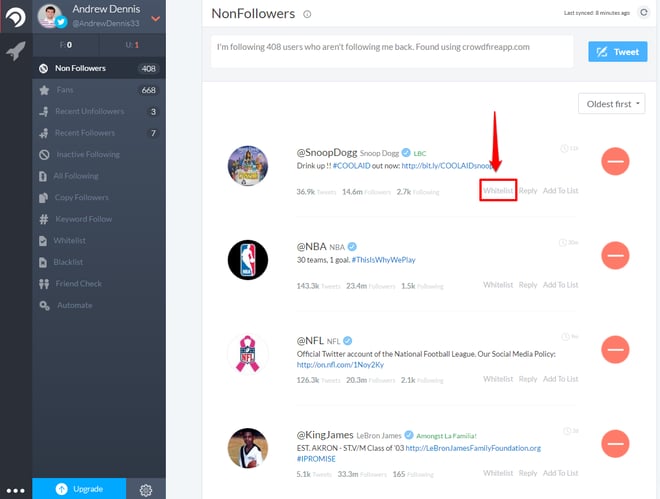The image size is (660, 499).
Task: Open settings gear at sidebar bottom
Action: (x=146, y=489)
